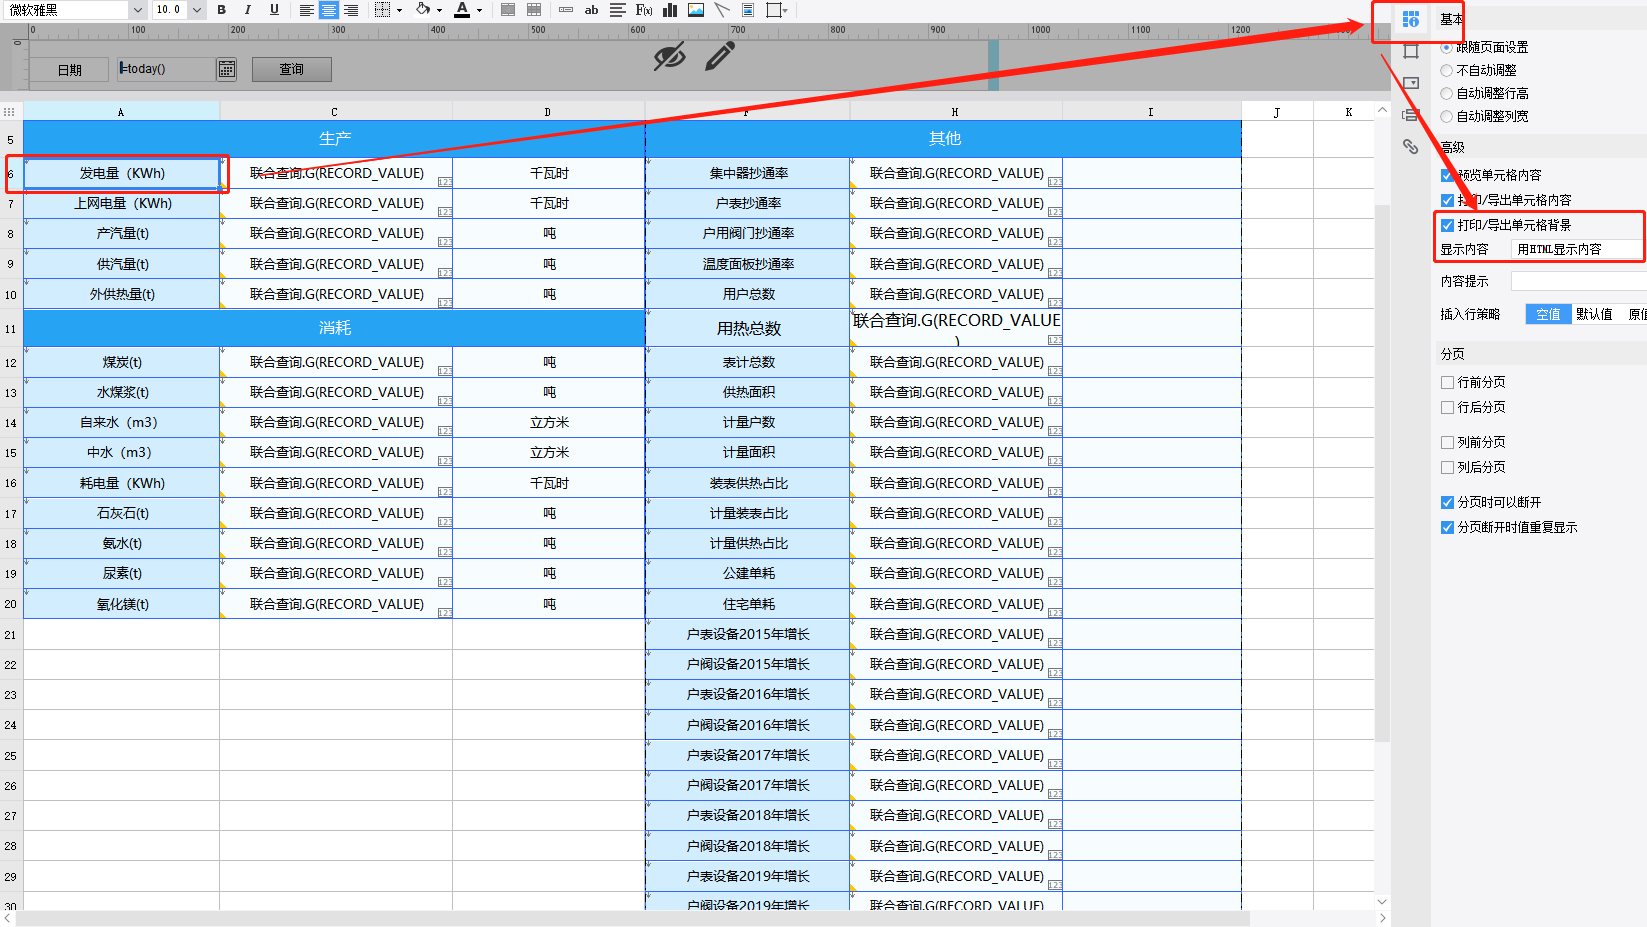Viewport: 1647px width, 927px height.
Task: Click the paint bucket fill icon
Action: pos(423,10)
